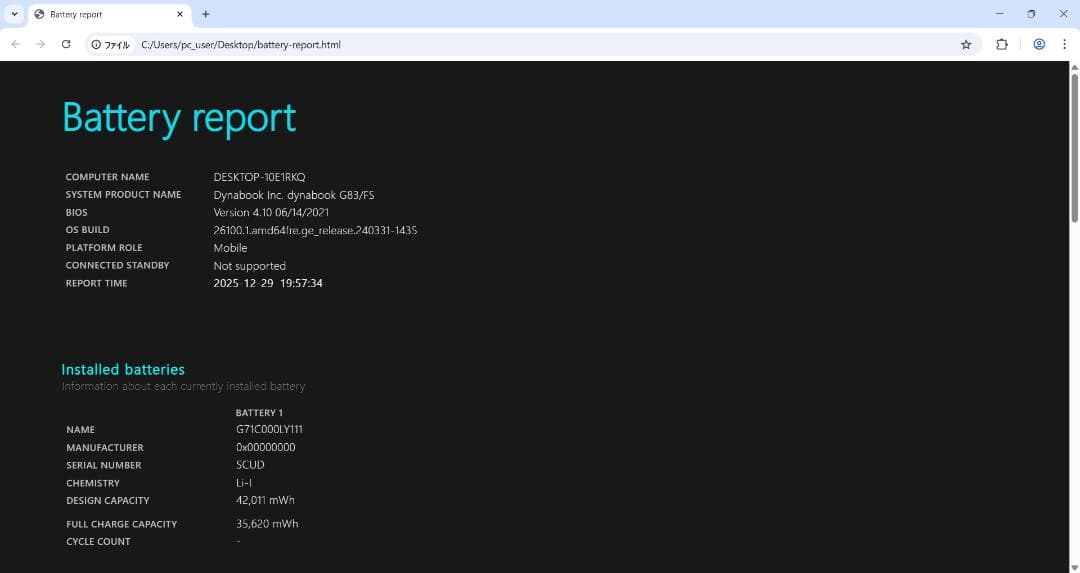The height and width of the screenshot is (573, 1080).
Task: Open the Chrome profile avatar
Action: (x=1039, y=44)
